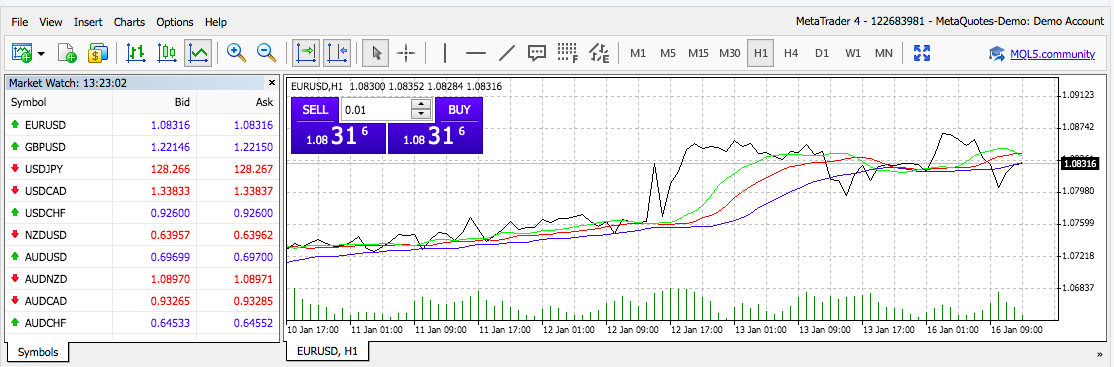Open the MQL5.community link
1114x367 pixels.
point(1052,53)
